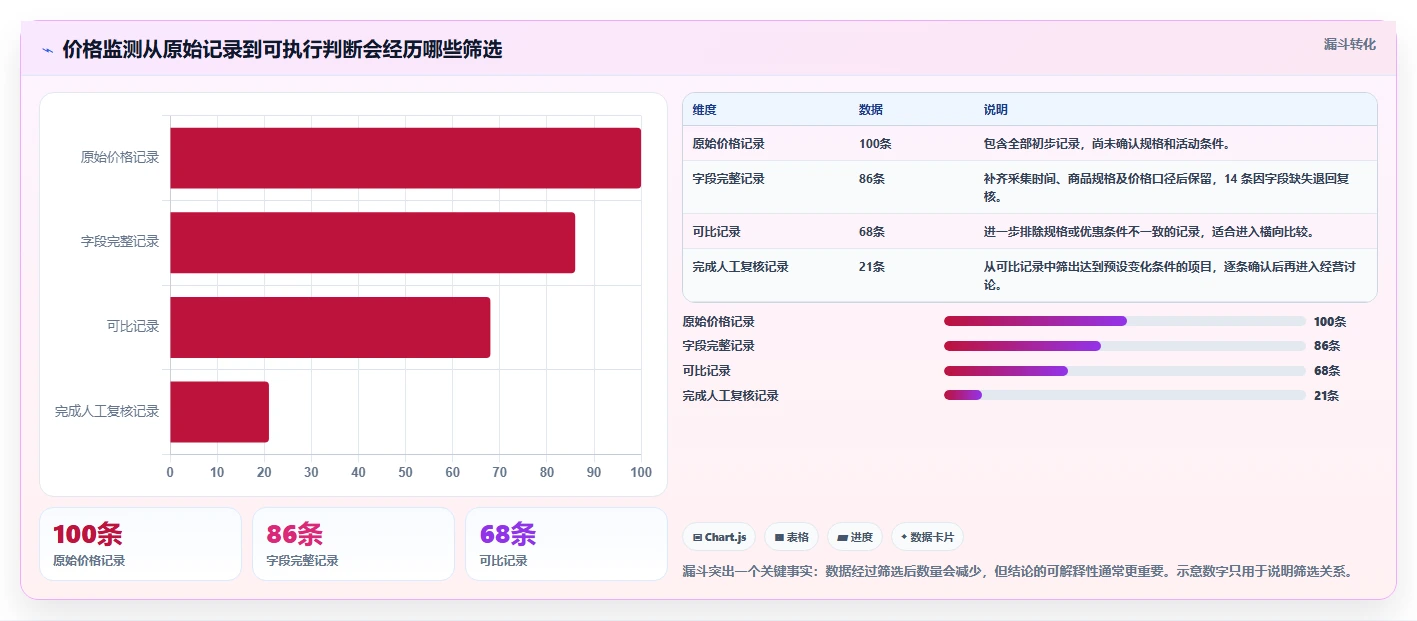The height and width of the screenshot is (621, 1417).
Task: Click the 21条 value beside the progress bar
Action: click(1326, 395)
